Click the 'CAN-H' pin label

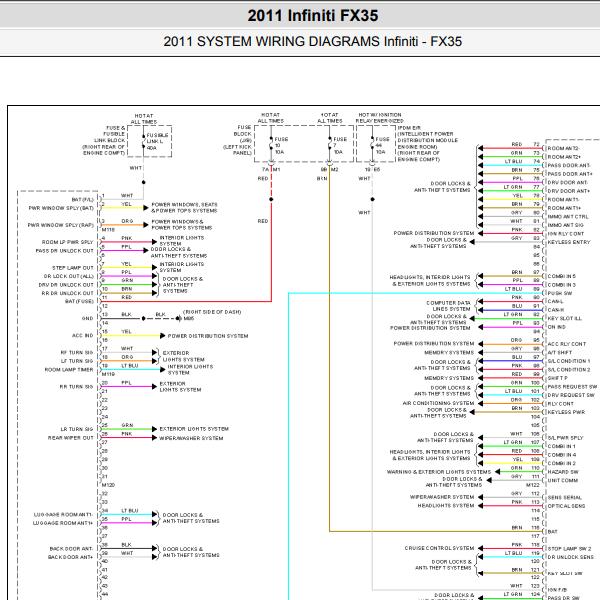point(556,310)
